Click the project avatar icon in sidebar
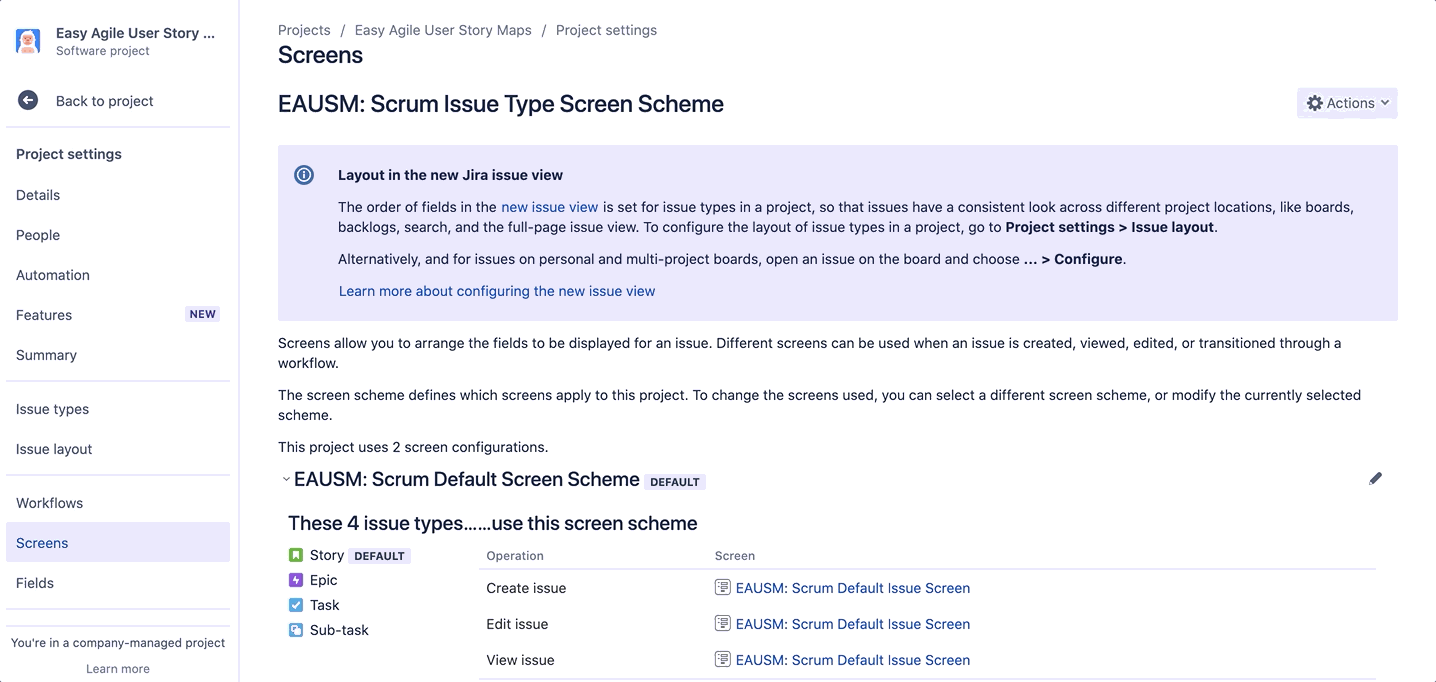Image resolution: width=1436 pixels, height=682 pixels. pyautogui.click(x=28, y=41)
